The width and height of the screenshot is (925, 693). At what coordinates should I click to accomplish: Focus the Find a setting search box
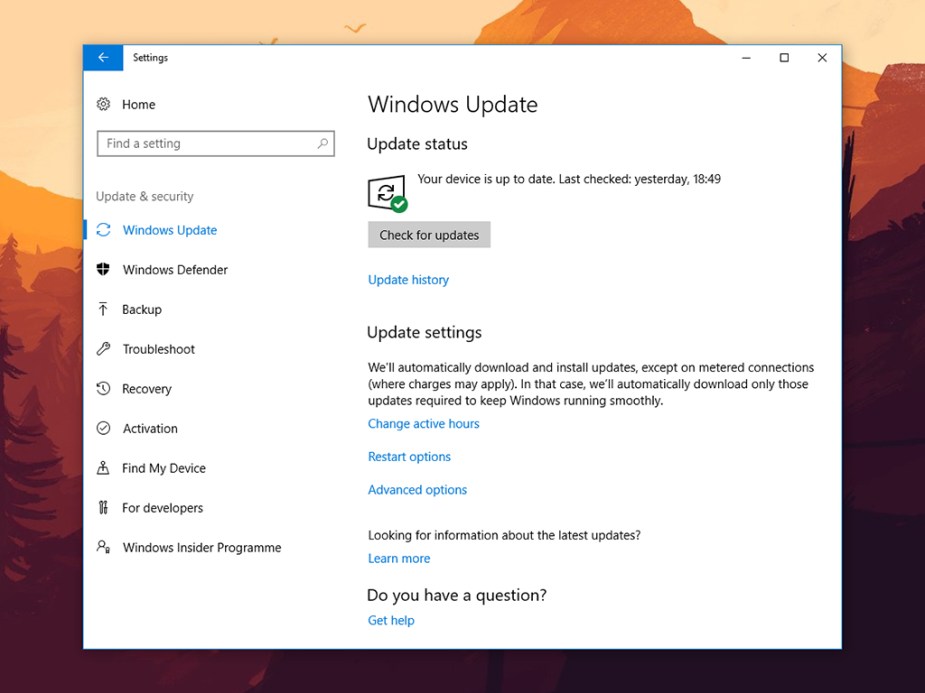205,144
